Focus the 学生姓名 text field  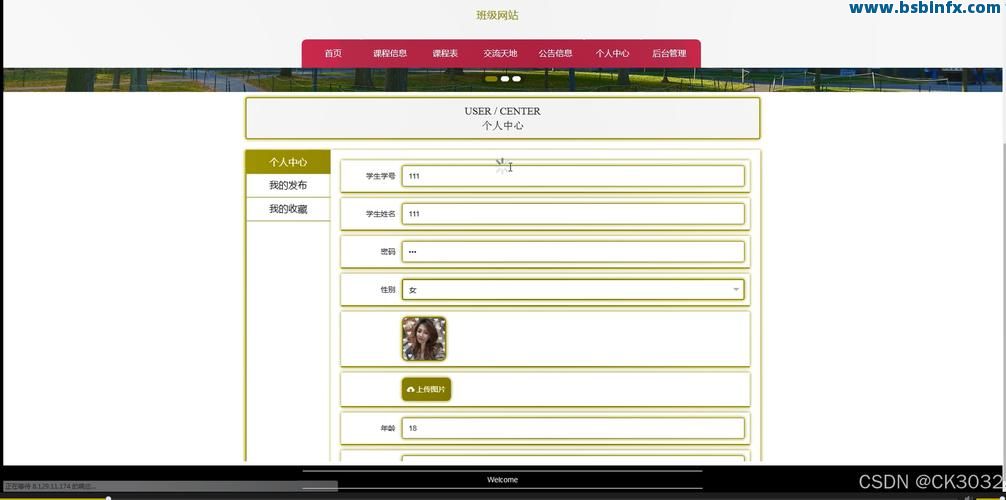(573, 214)
